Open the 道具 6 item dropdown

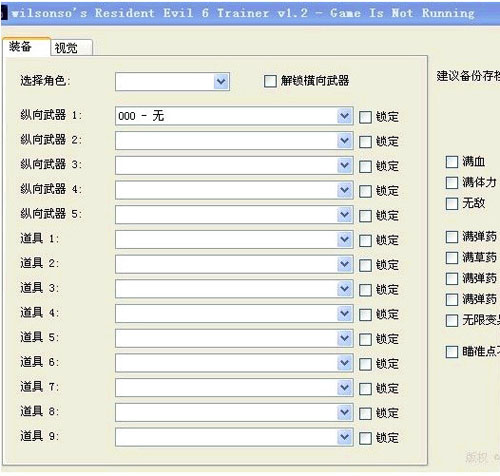click(x=234, y=363)
